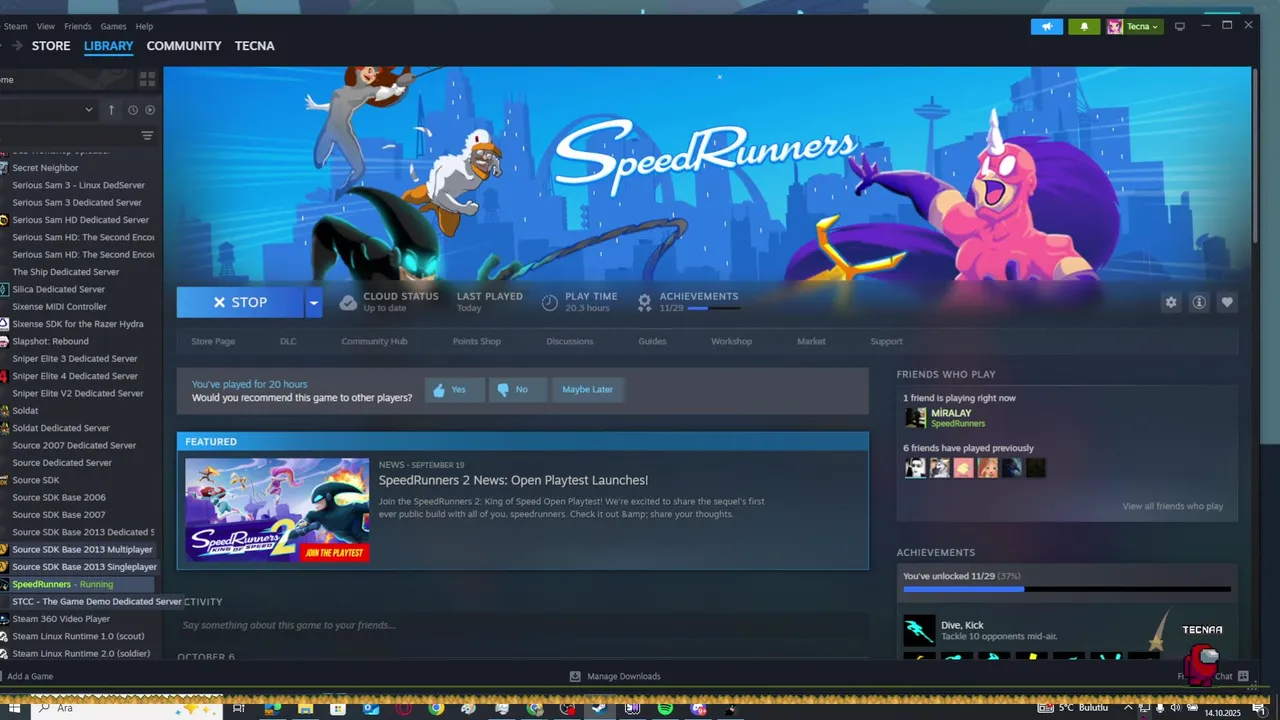Open the View menu
1280x720 pixels.
pos(46,26)
